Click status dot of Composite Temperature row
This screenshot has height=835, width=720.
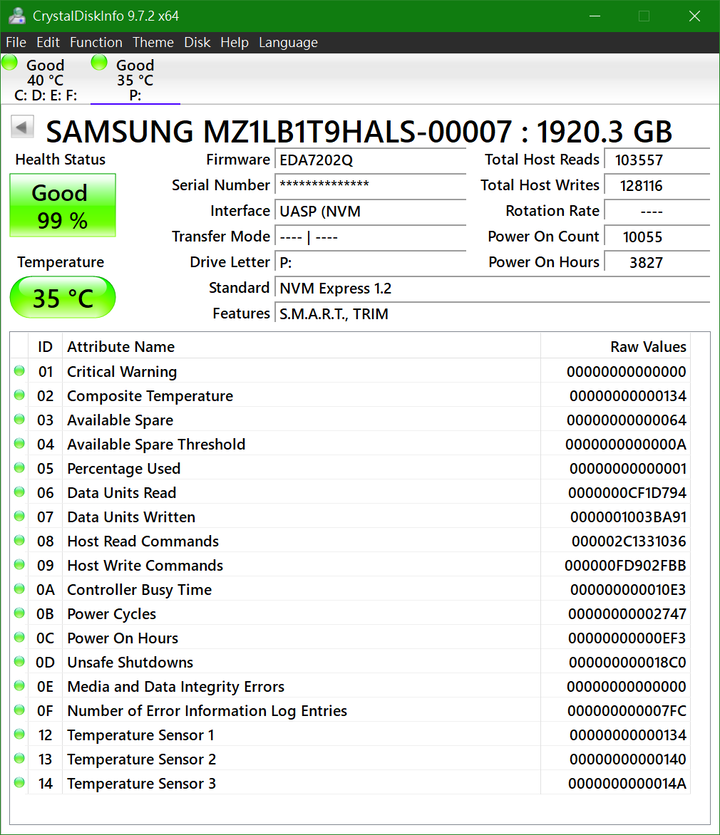click(x=20, y=395)
